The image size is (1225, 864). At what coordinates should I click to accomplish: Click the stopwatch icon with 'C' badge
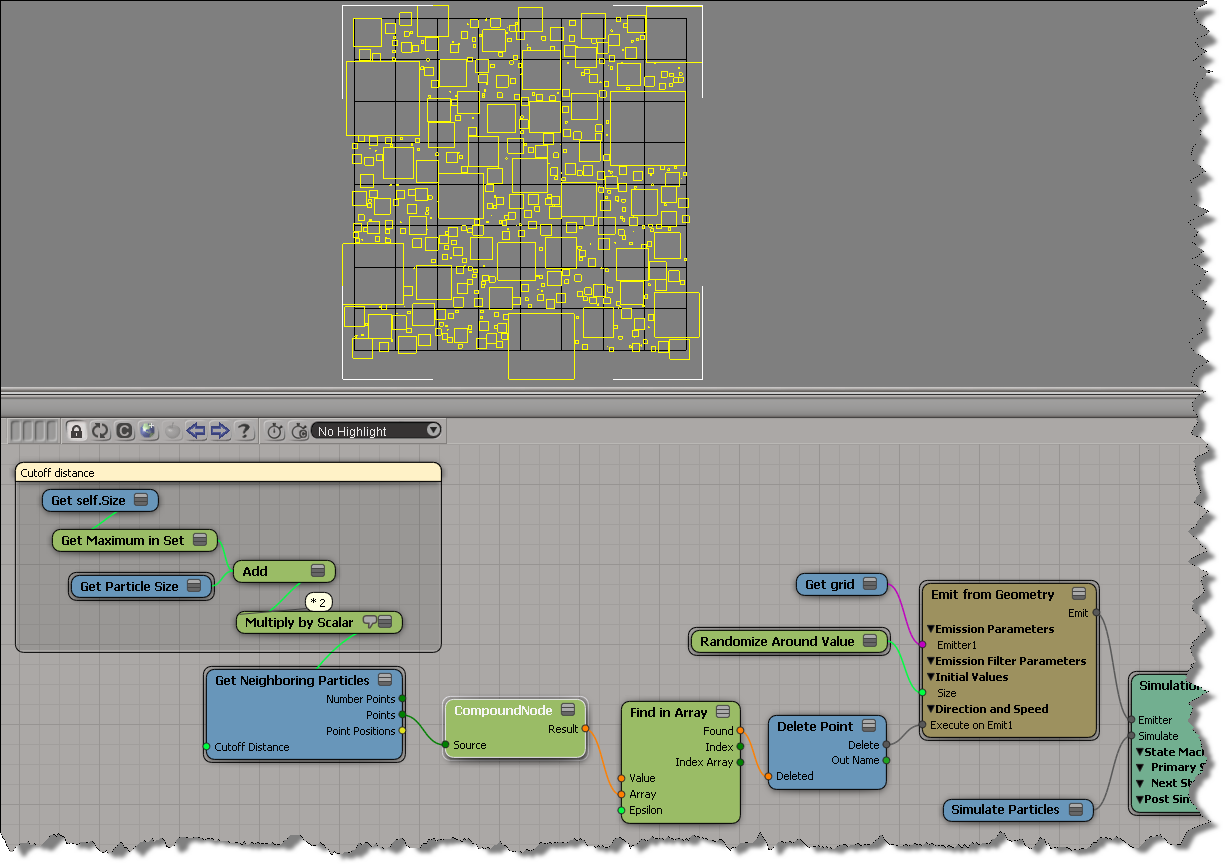click(299, 431)
